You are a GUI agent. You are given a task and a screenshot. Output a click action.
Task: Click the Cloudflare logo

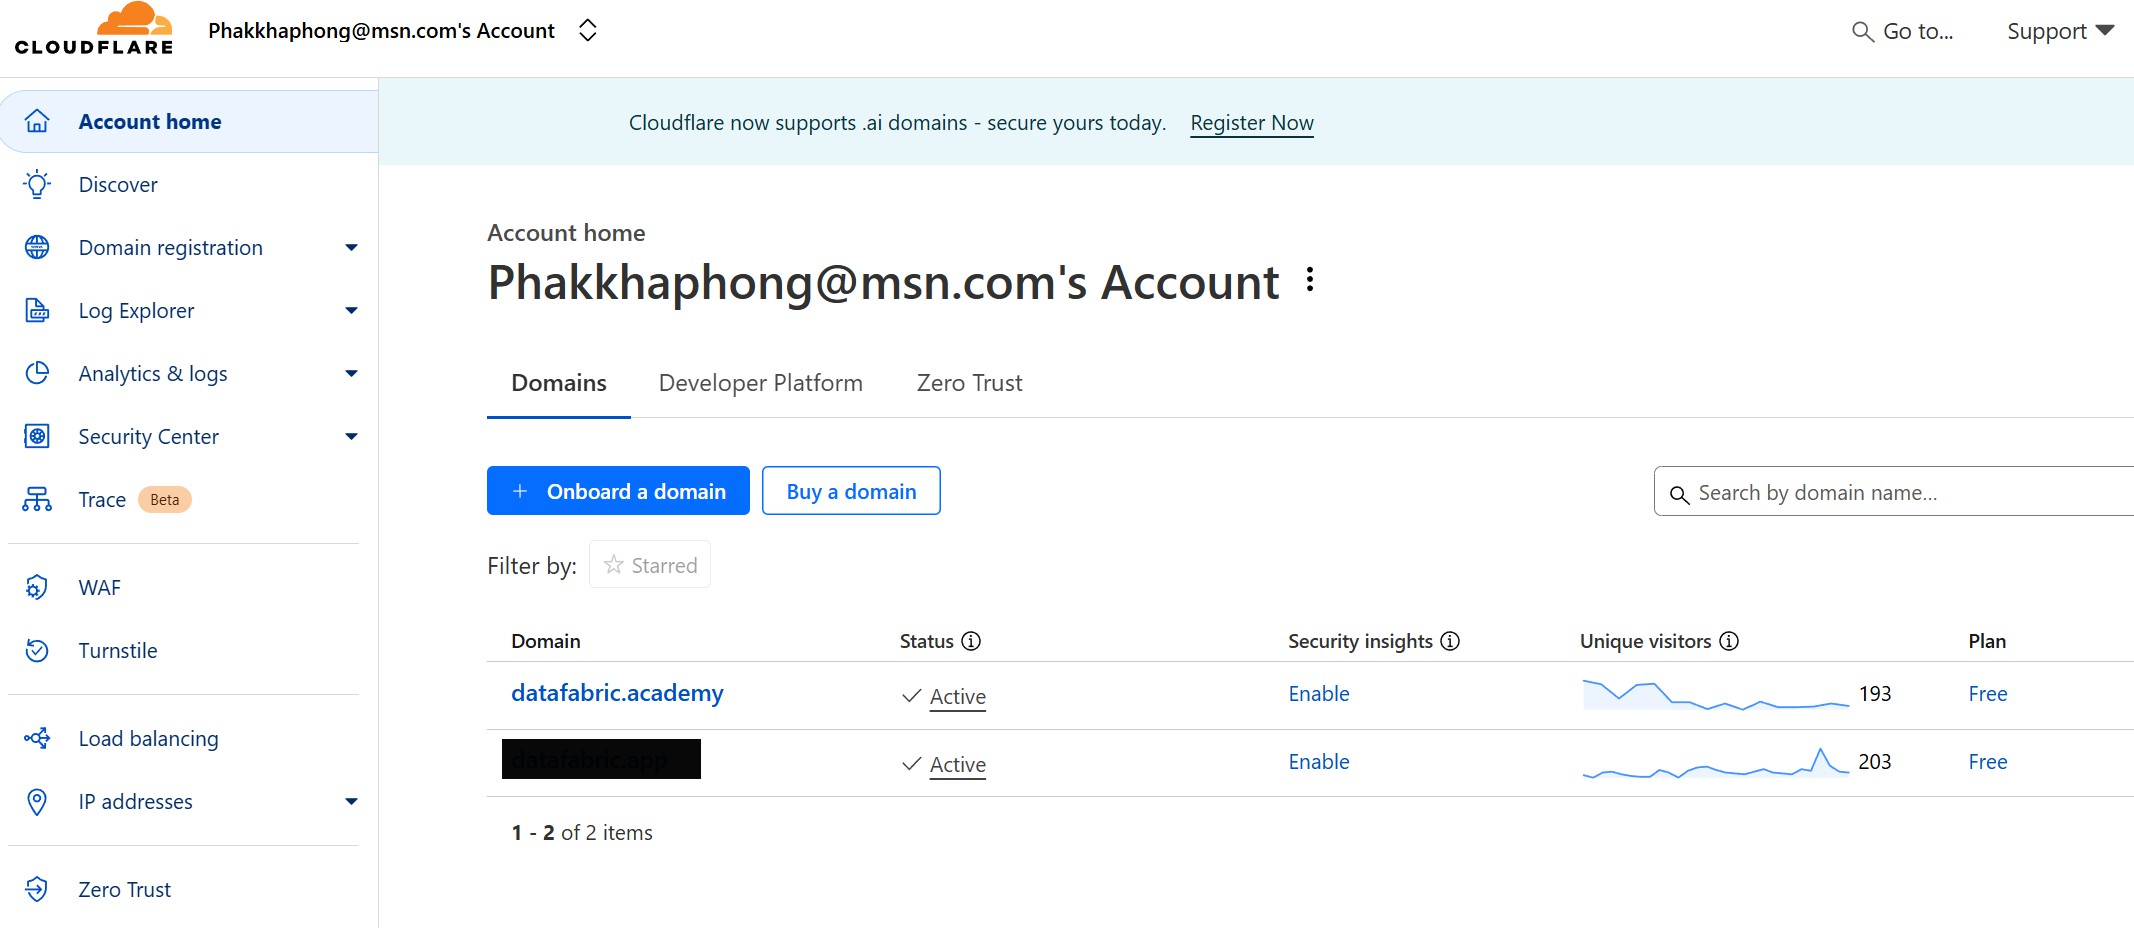[x=93, y=29]
